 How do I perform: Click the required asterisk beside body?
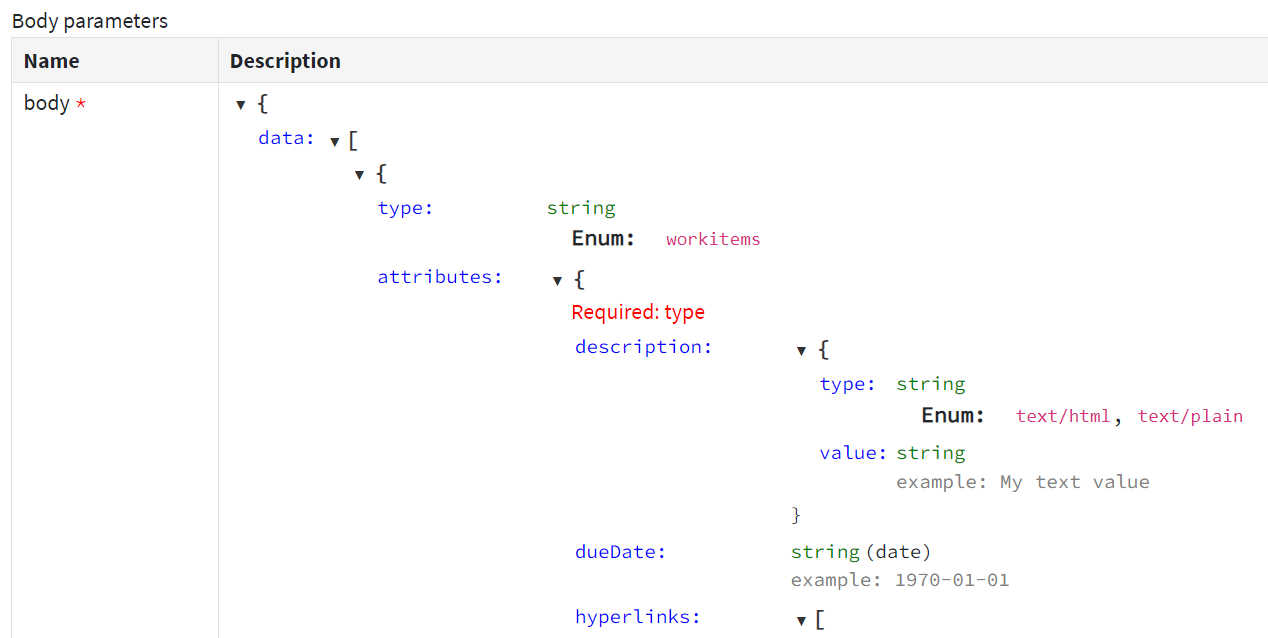82,102
